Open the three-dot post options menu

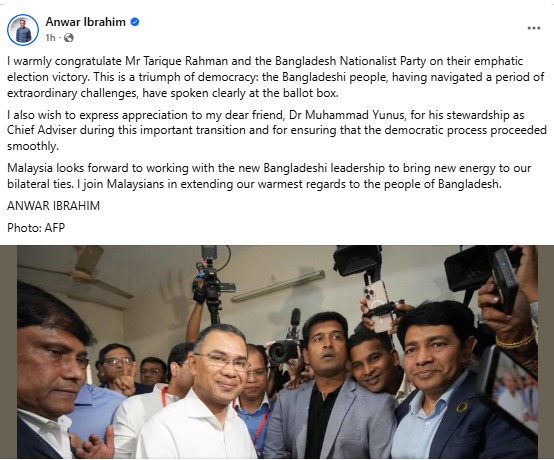point(534,28)
